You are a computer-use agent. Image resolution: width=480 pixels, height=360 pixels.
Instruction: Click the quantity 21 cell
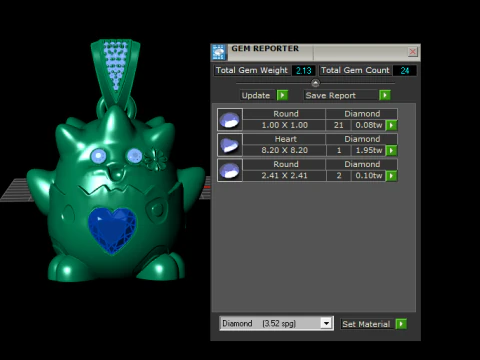[339, 125]
